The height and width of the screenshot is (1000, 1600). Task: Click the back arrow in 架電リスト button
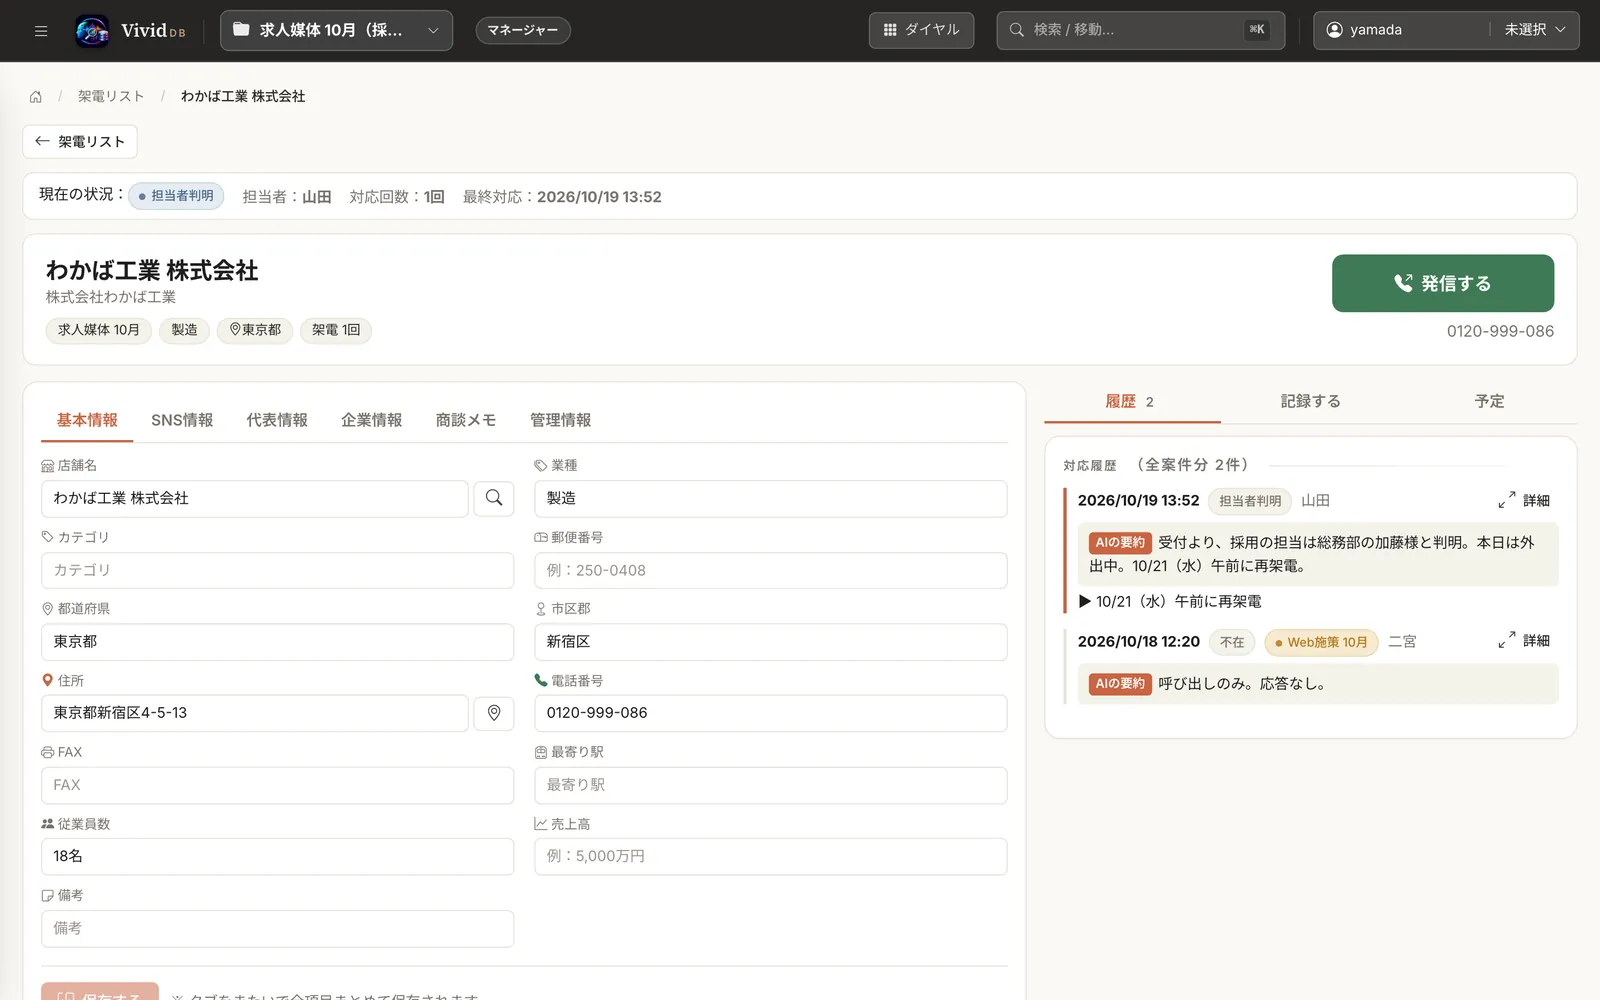42,141
